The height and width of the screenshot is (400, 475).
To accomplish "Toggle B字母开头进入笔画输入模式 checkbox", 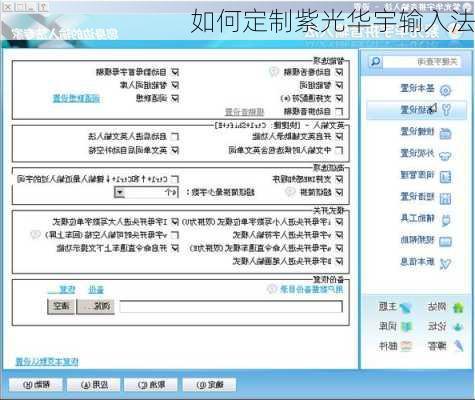I will pyautogui.click(x=339, y=261).
